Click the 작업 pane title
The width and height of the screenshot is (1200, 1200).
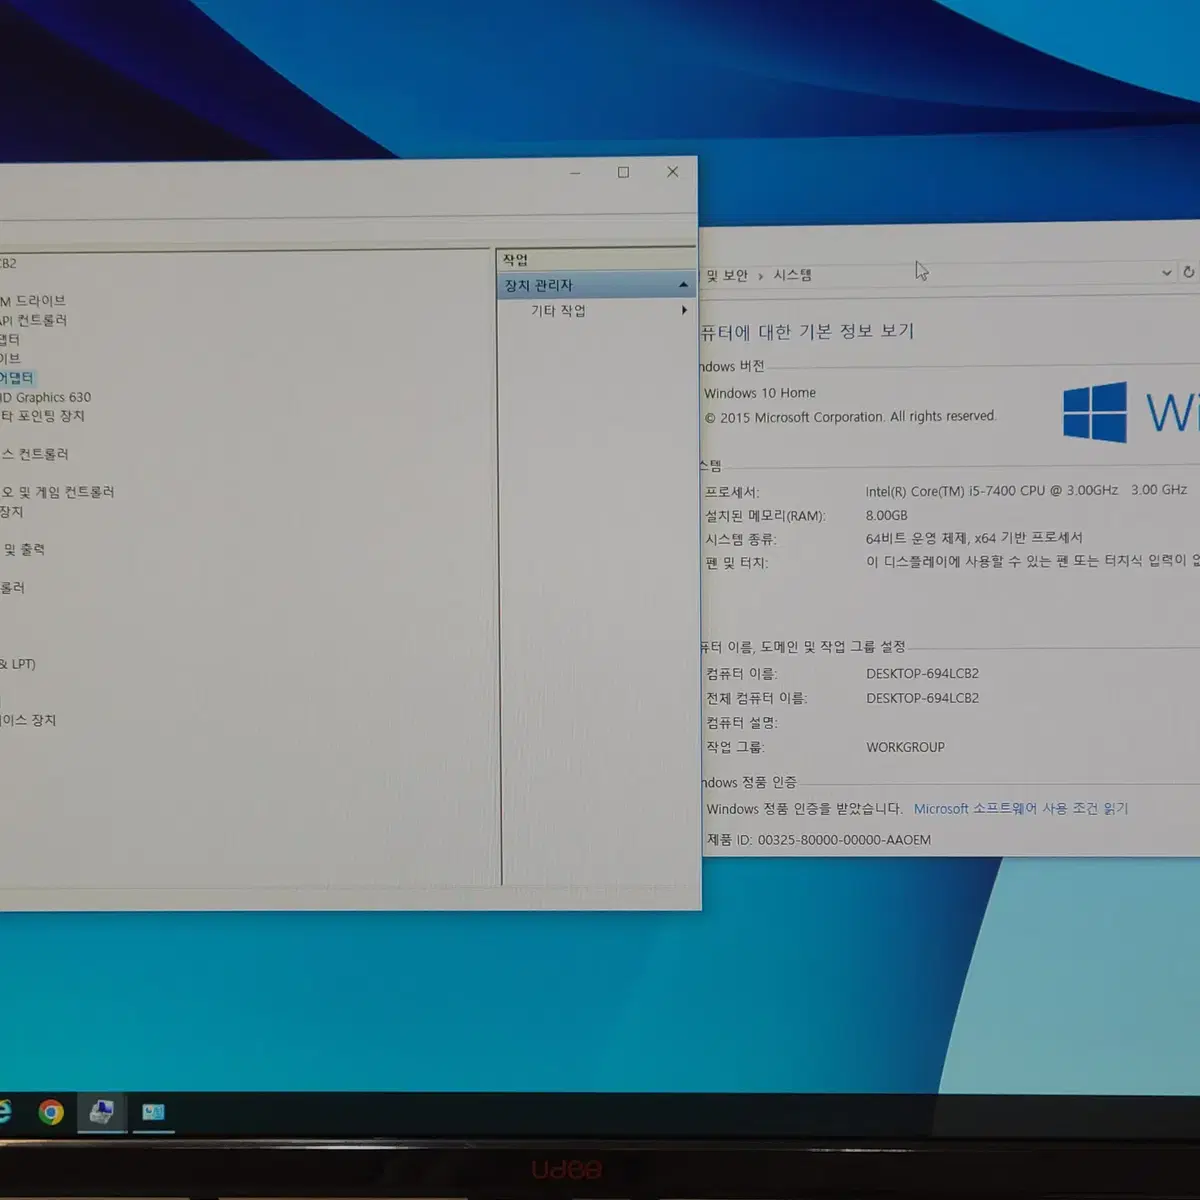coord(516,260)
